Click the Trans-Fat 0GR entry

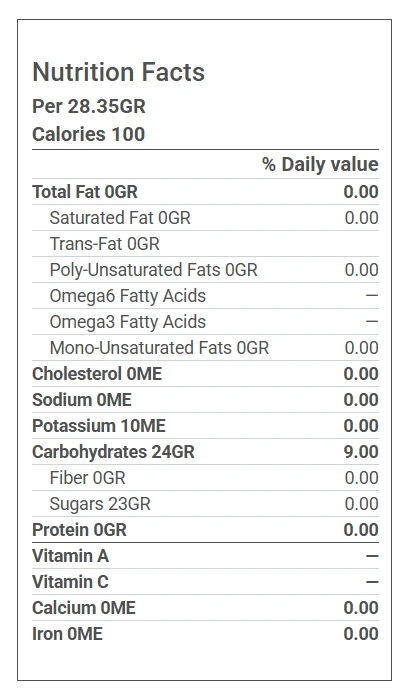click(104, 244)
